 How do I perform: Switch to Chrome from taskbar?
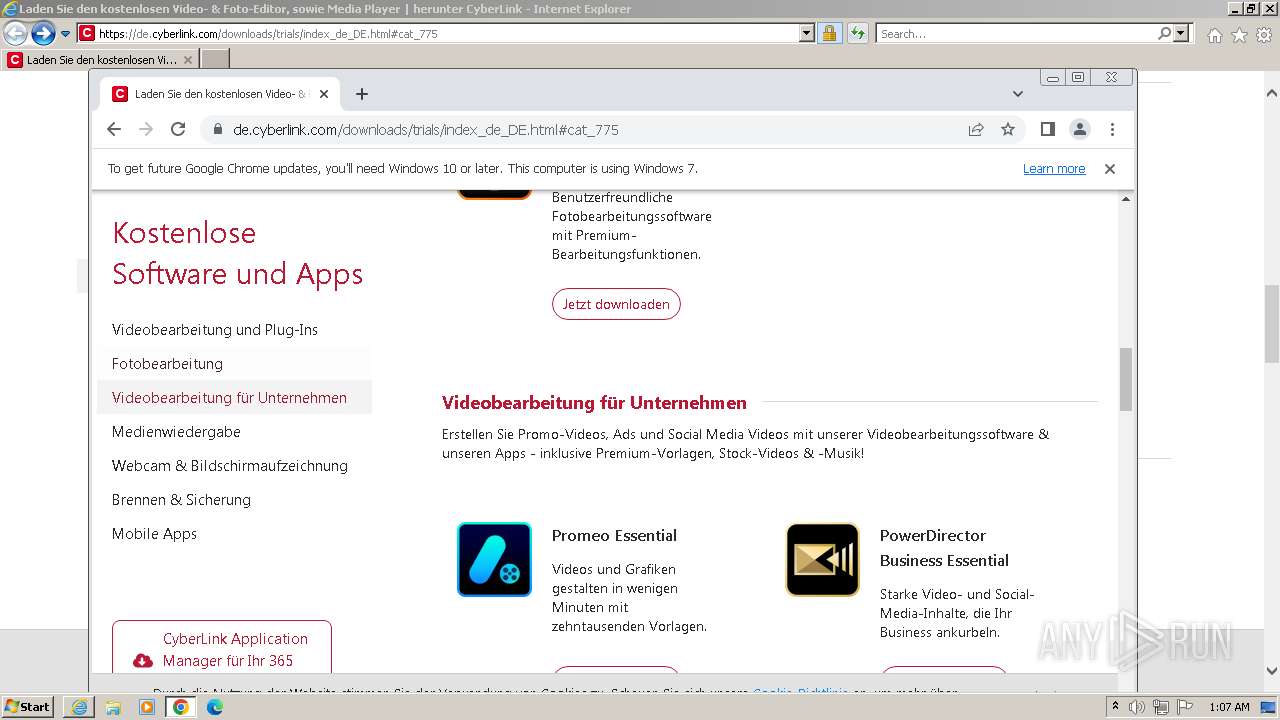tap(181, 707)
